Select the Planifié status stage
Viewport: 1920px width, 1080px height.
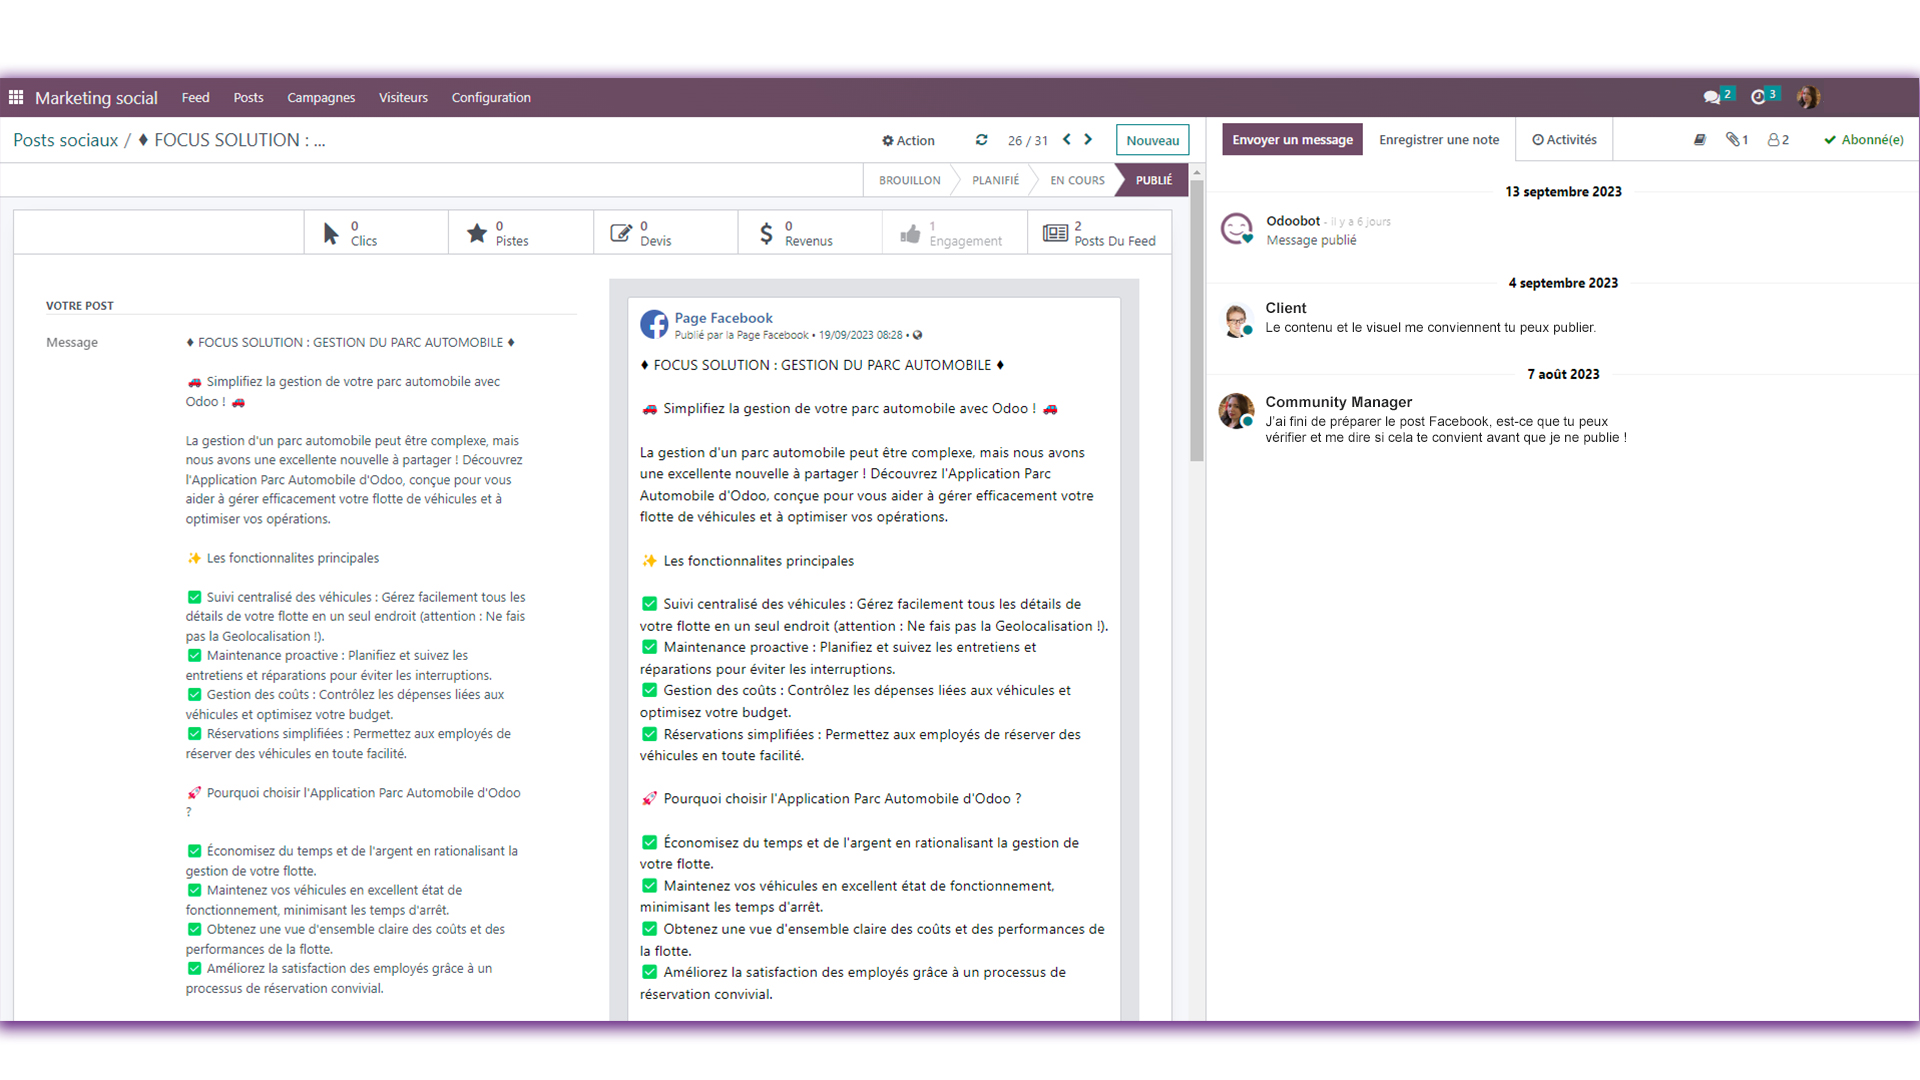point(995,180)
